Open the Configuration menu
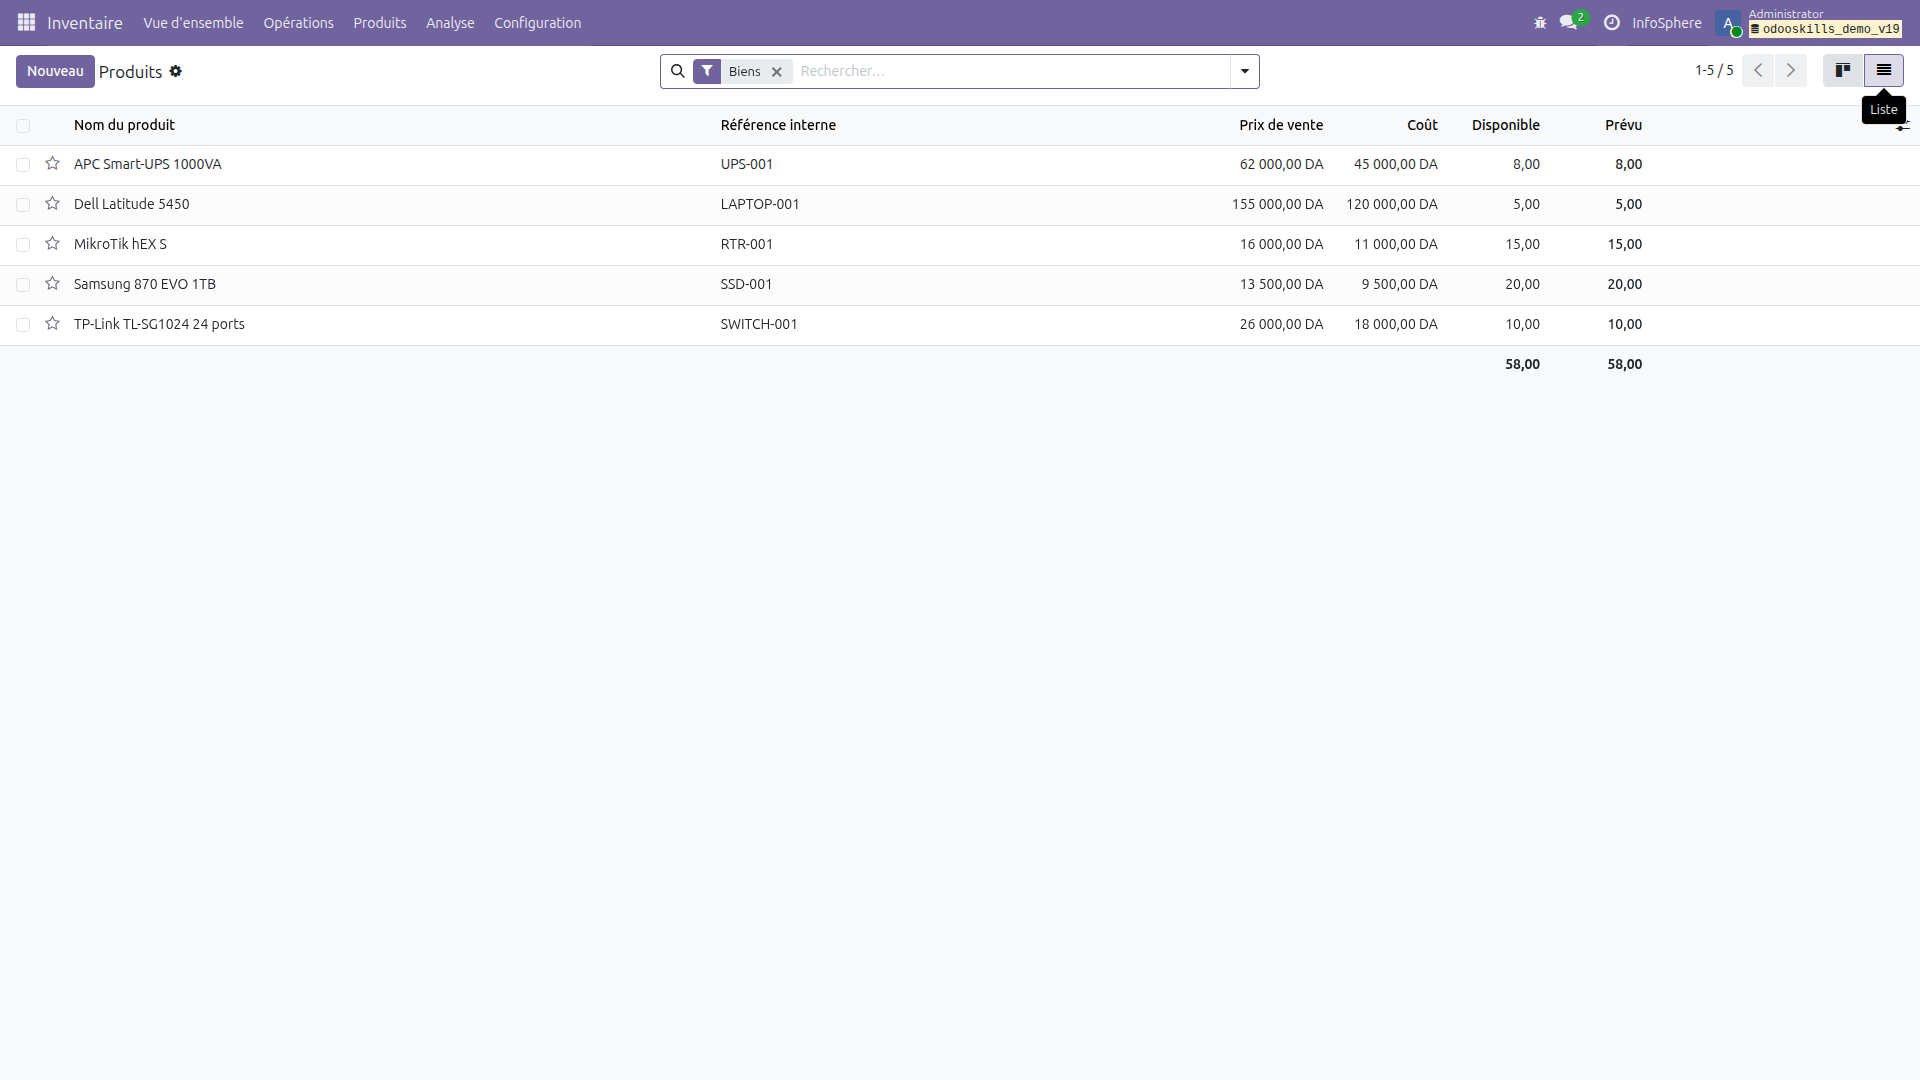This screenshot has height=1080, width=1920. click(537, 22)
